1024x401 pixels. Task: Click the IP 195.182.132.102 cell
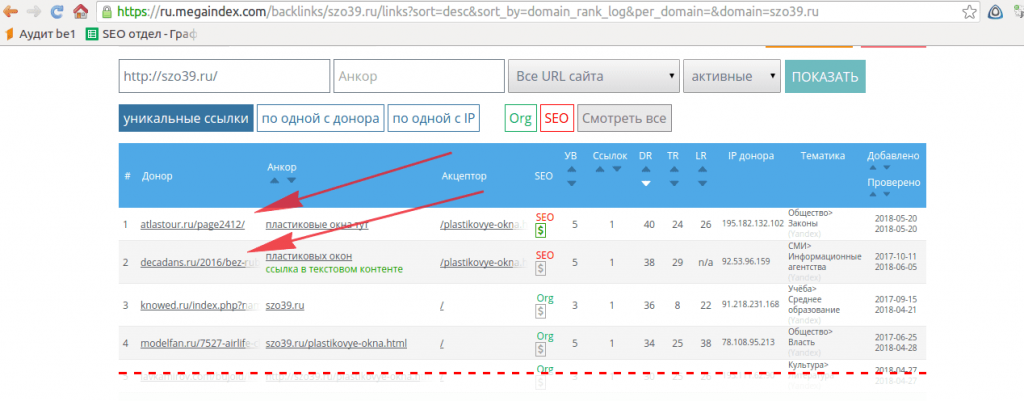click(752, 223)
